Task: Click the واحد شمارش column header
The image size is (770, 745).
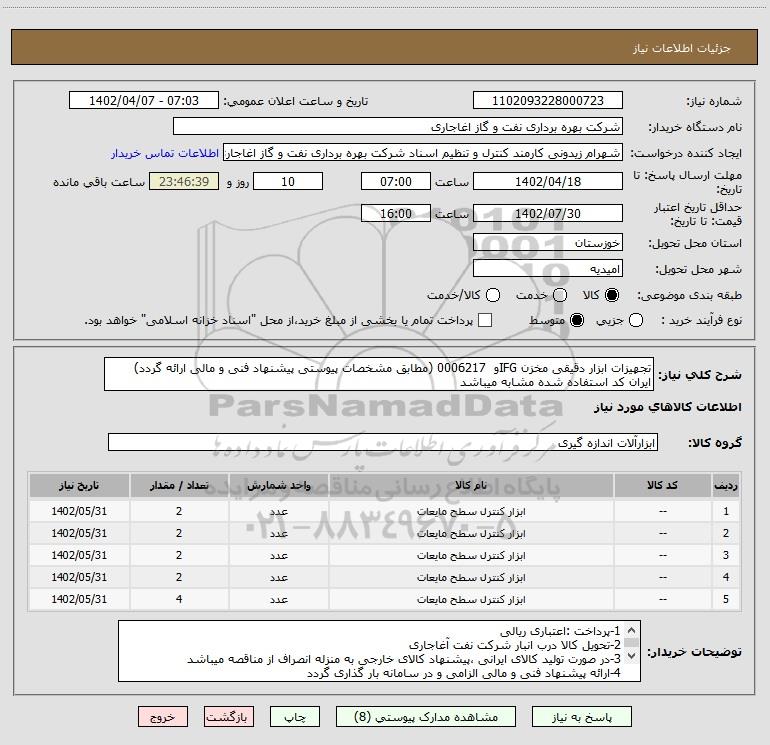Action: (x=278, y=485)
